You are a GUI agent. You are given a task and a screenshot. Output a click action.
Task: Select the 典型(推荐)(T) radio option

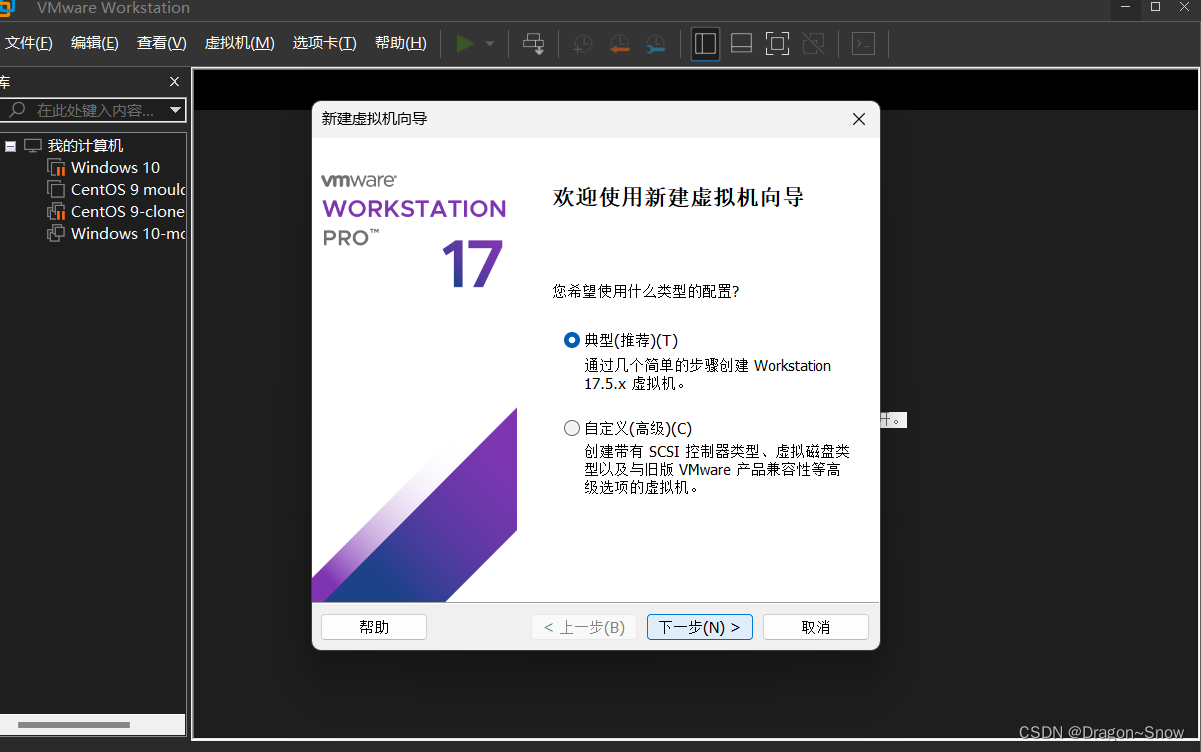click(572, 340)
